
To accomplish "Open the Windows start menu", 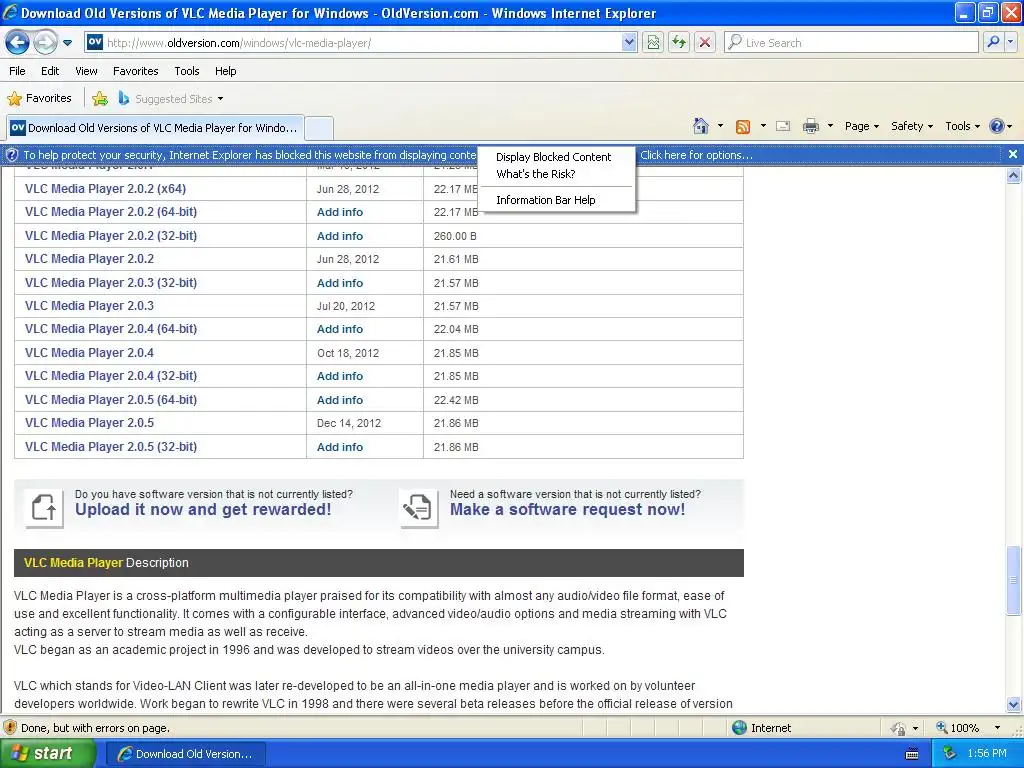I will coord(47,753).
